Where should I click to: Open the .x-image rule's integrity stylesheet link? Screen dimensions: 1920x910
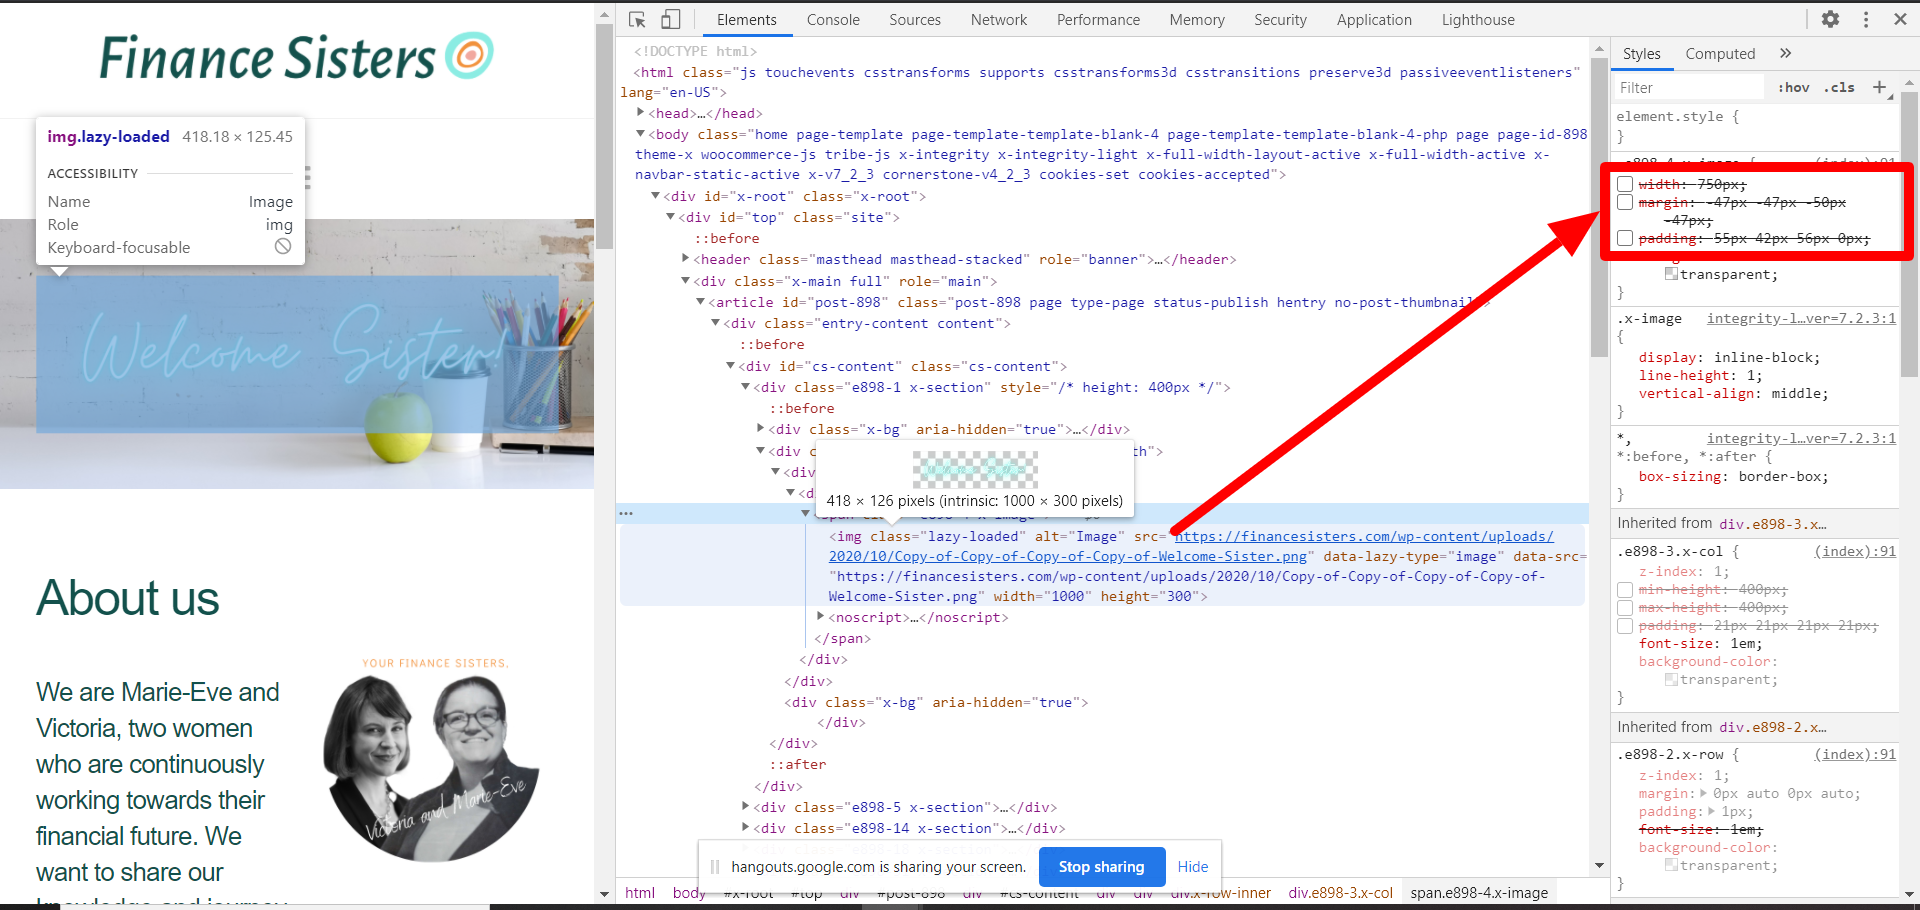click(1801, 319)
